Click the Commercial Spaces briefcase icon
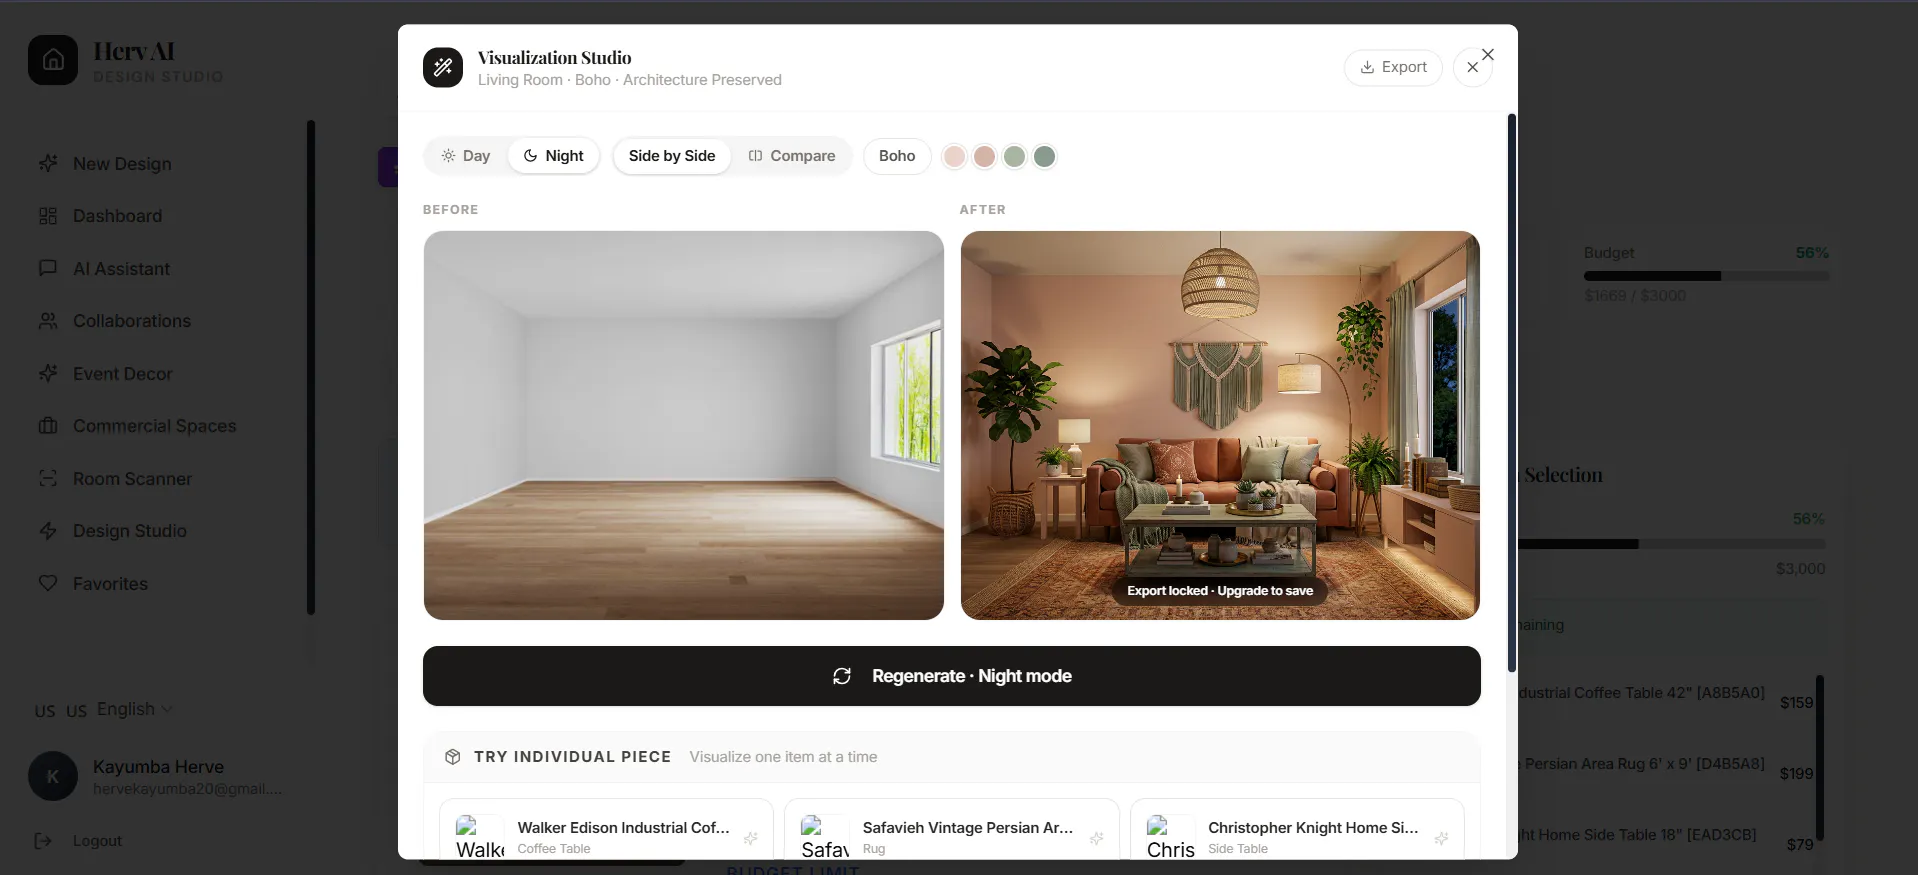This screenshot has height=875, width=1918. point(48,426)
